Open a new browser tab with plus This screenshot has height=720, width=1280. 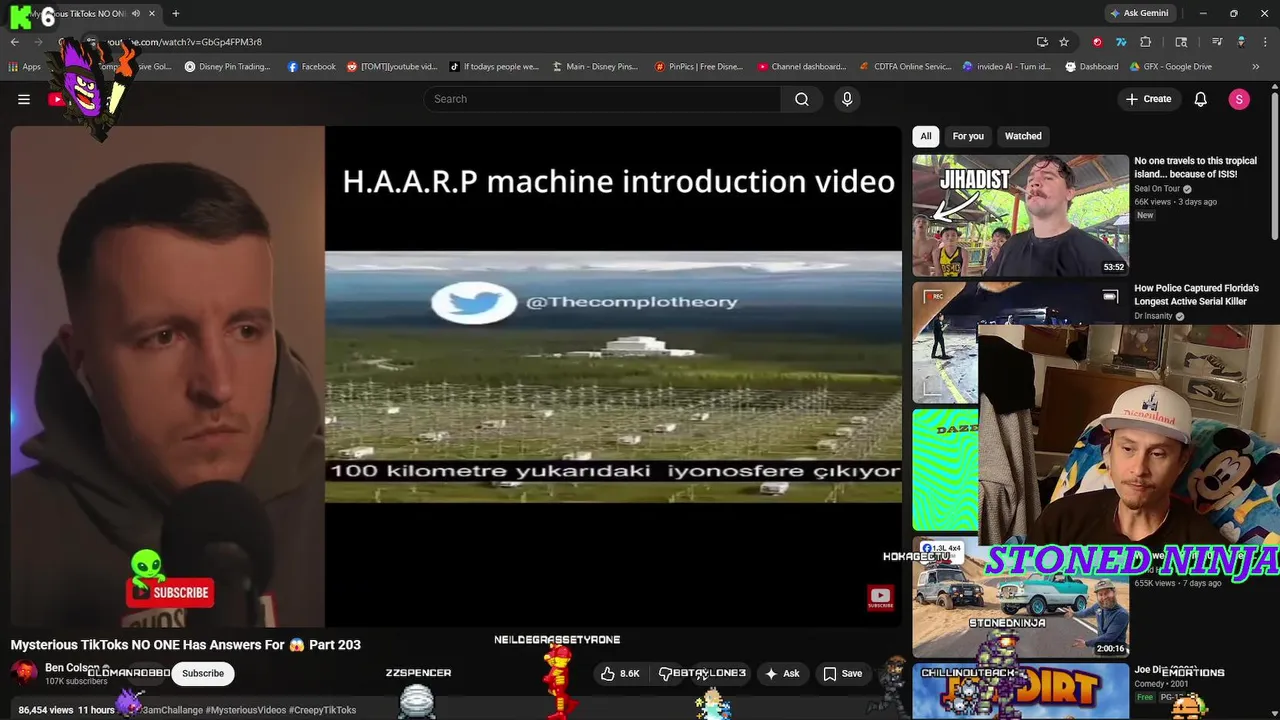tap(176, 14)
